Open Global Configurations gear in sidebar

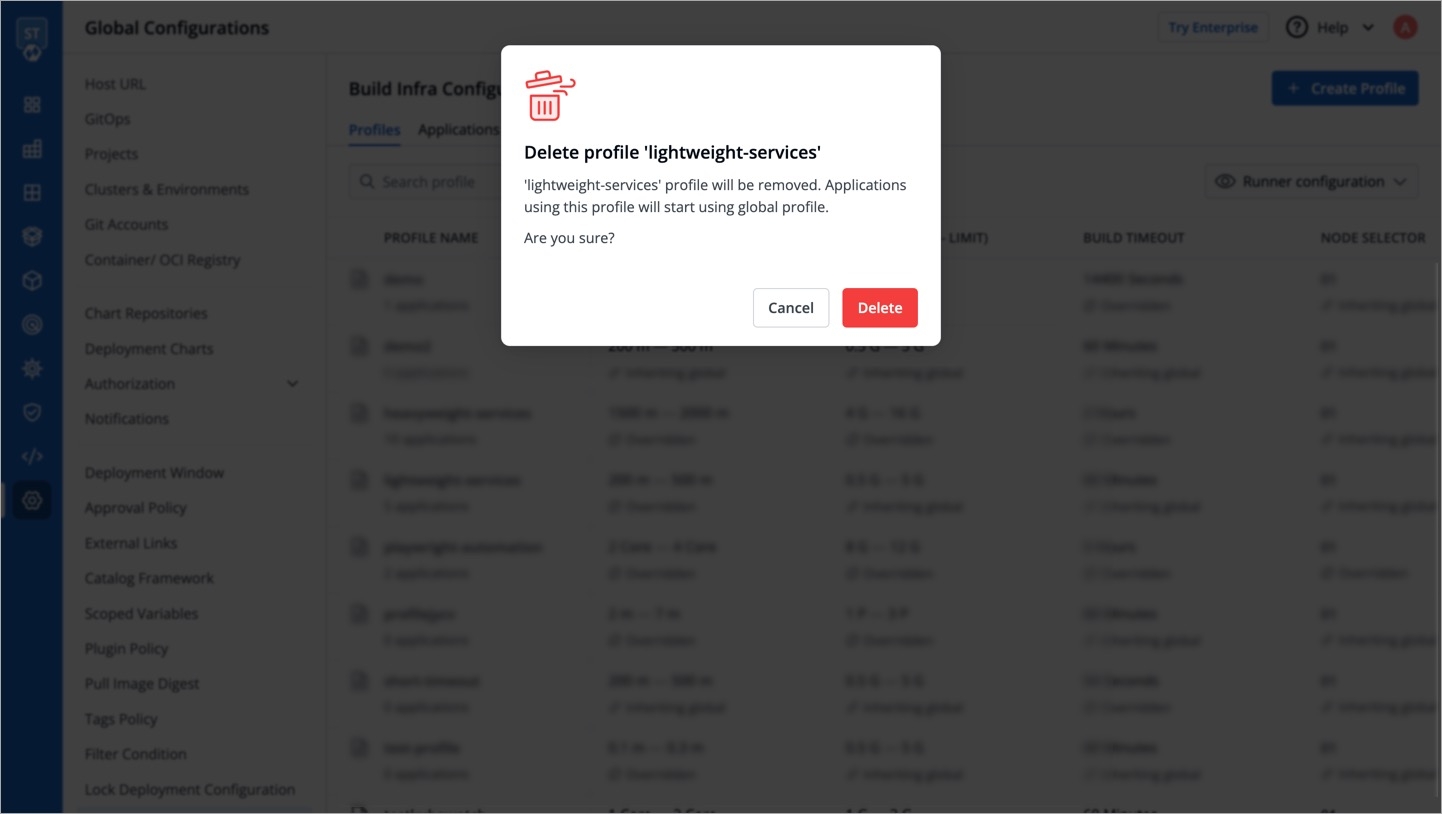pyautogui.click(x=32, y=500)
